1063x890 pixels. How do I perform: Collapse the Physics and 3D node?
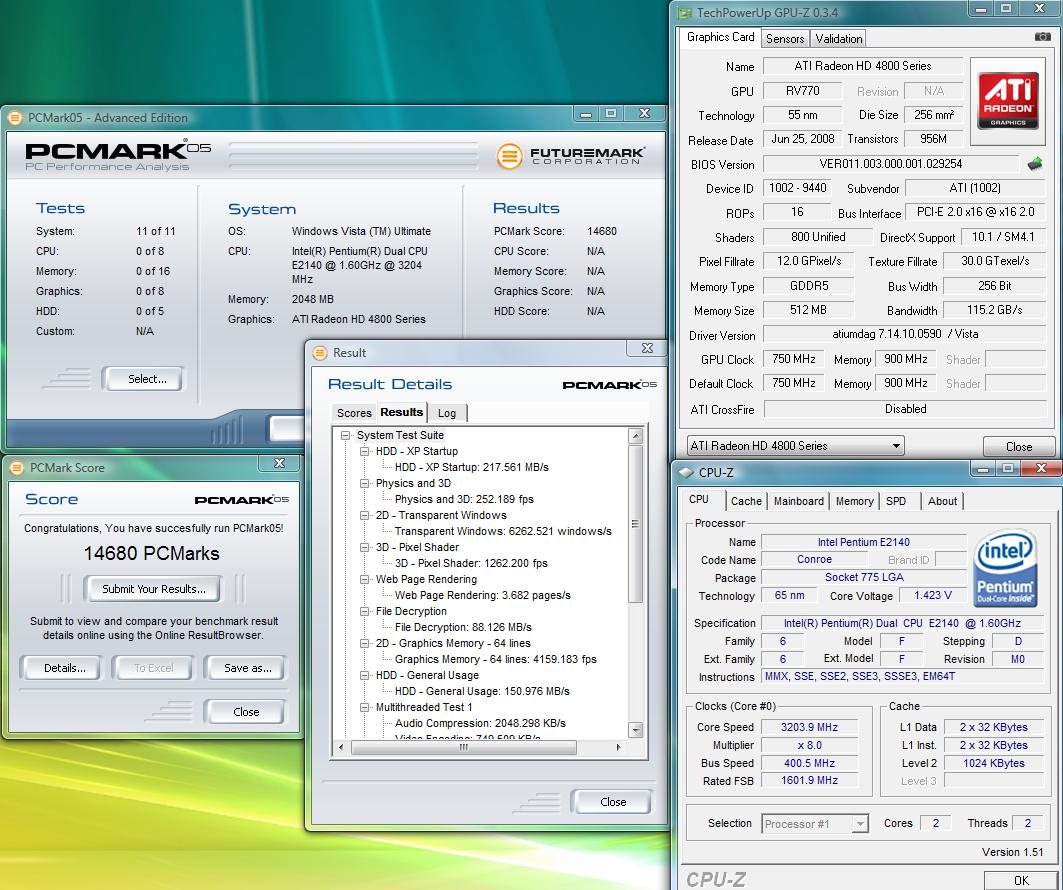point(365,483)
